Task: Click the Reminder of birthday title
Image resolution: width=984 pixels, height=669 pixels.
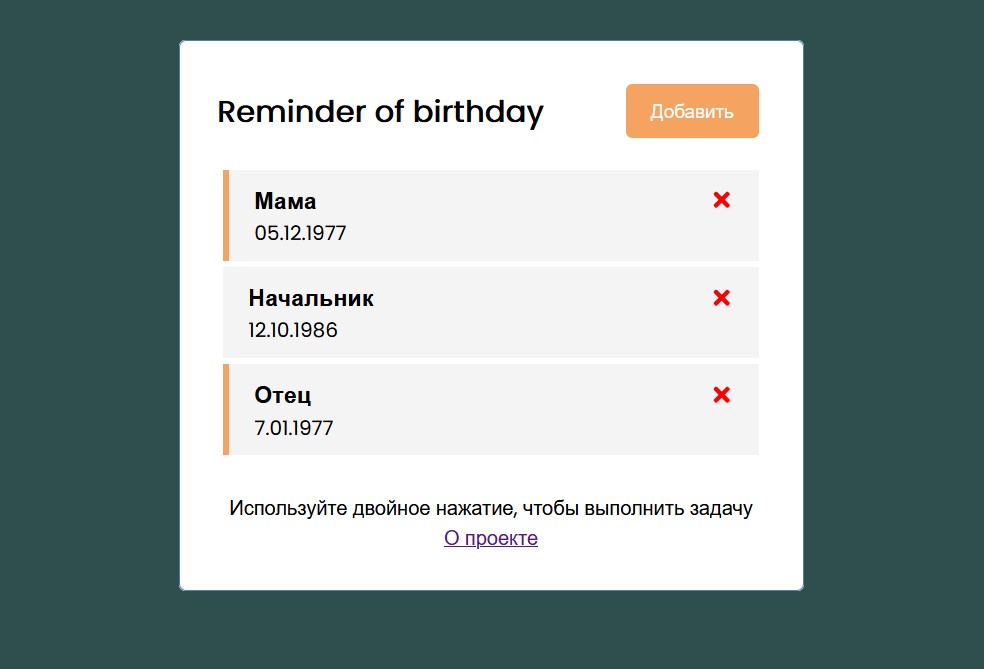Action: coord(380,112)
